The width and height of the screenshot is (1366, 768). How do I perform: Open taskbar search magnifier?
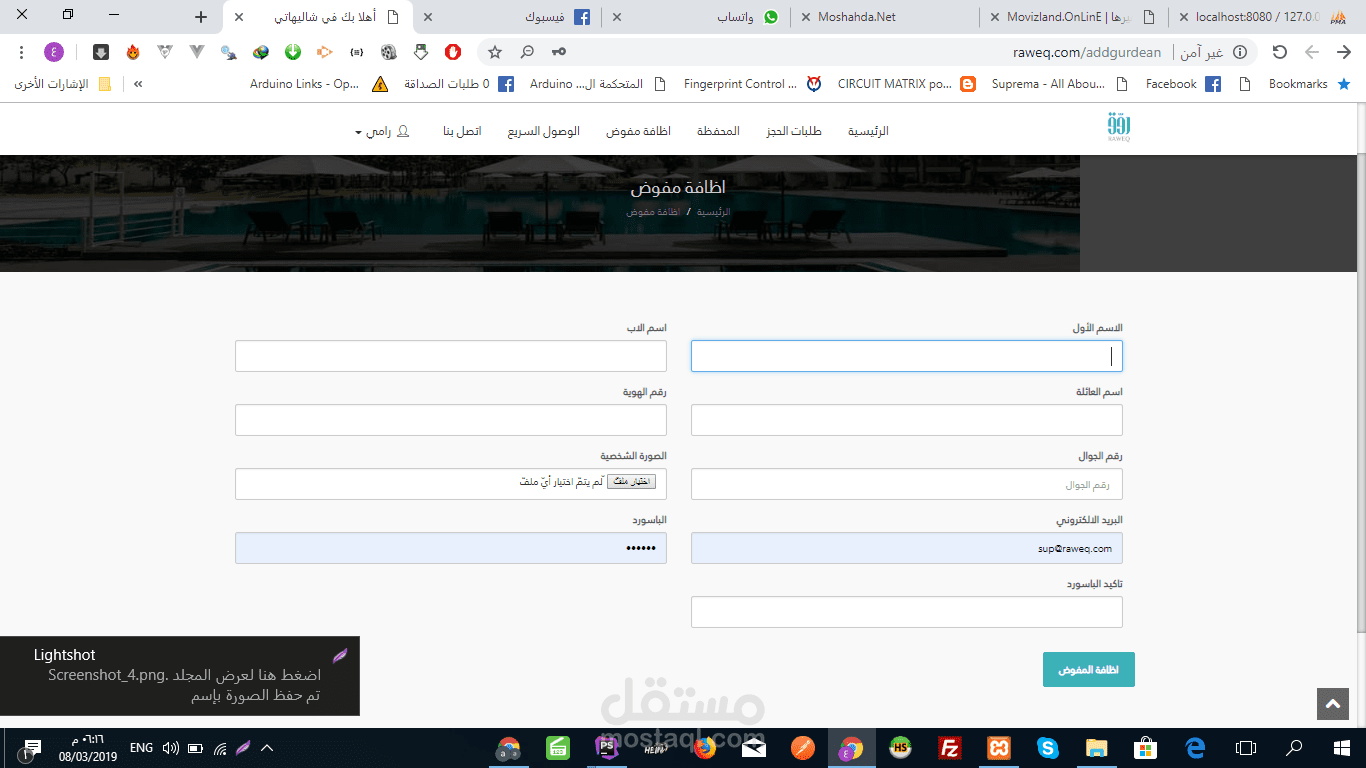(x=1294, y=748)
